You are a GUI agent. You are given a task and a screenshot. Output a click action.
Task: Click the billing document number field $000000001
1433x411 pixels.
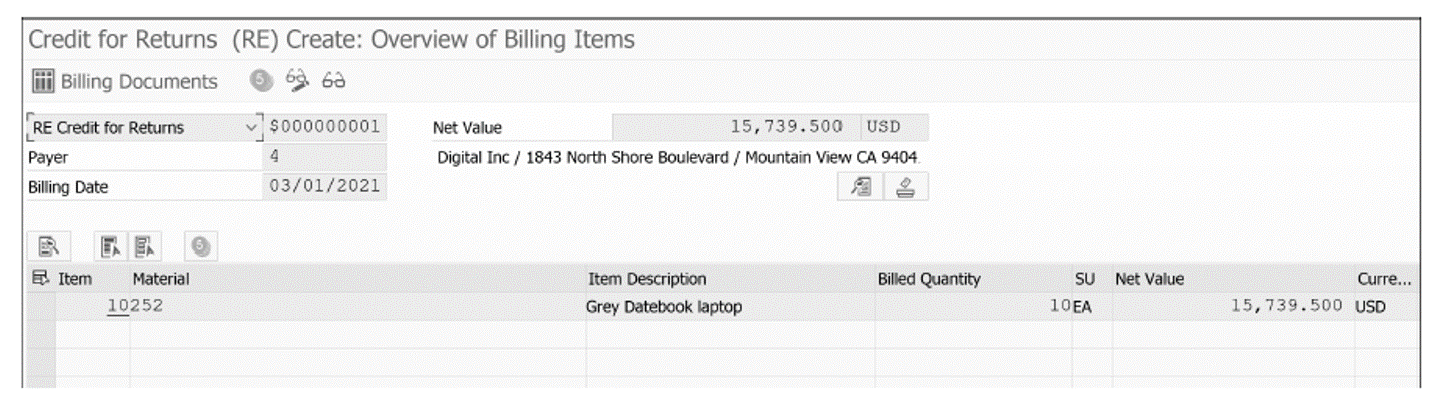[x=326, y=128]
